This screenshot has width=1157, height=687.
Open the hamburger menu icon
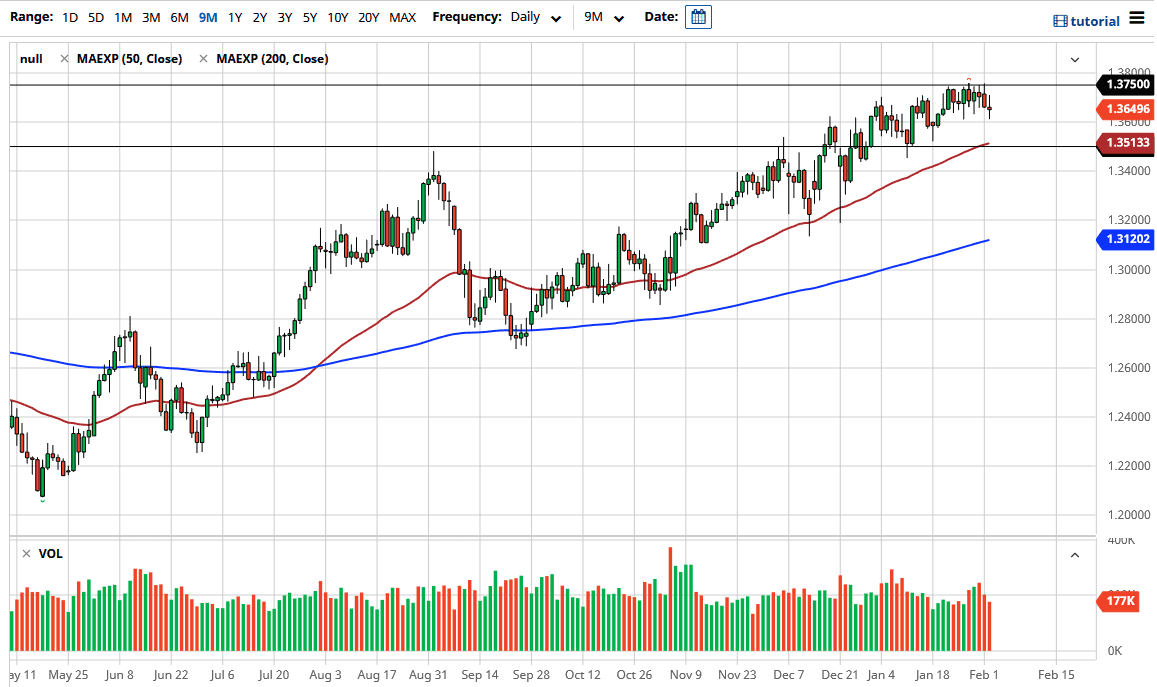1137,18
